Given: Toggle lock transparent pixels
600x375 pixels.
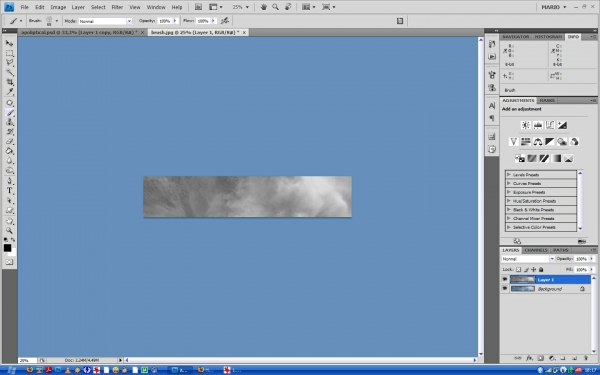Looking at the screenshot, I should click(518, 269).
